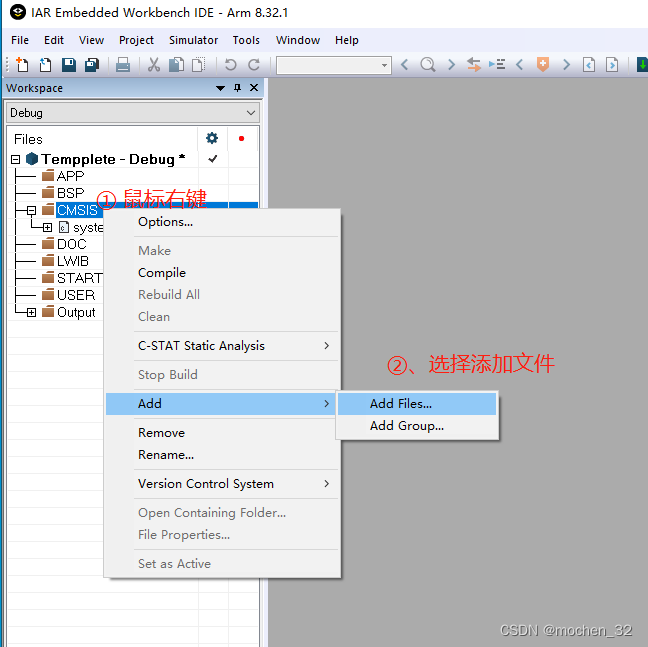Viewport: 648px width, 647px height.
Task: Pin the Workspace panel
Action: click(x=237, y=88)
